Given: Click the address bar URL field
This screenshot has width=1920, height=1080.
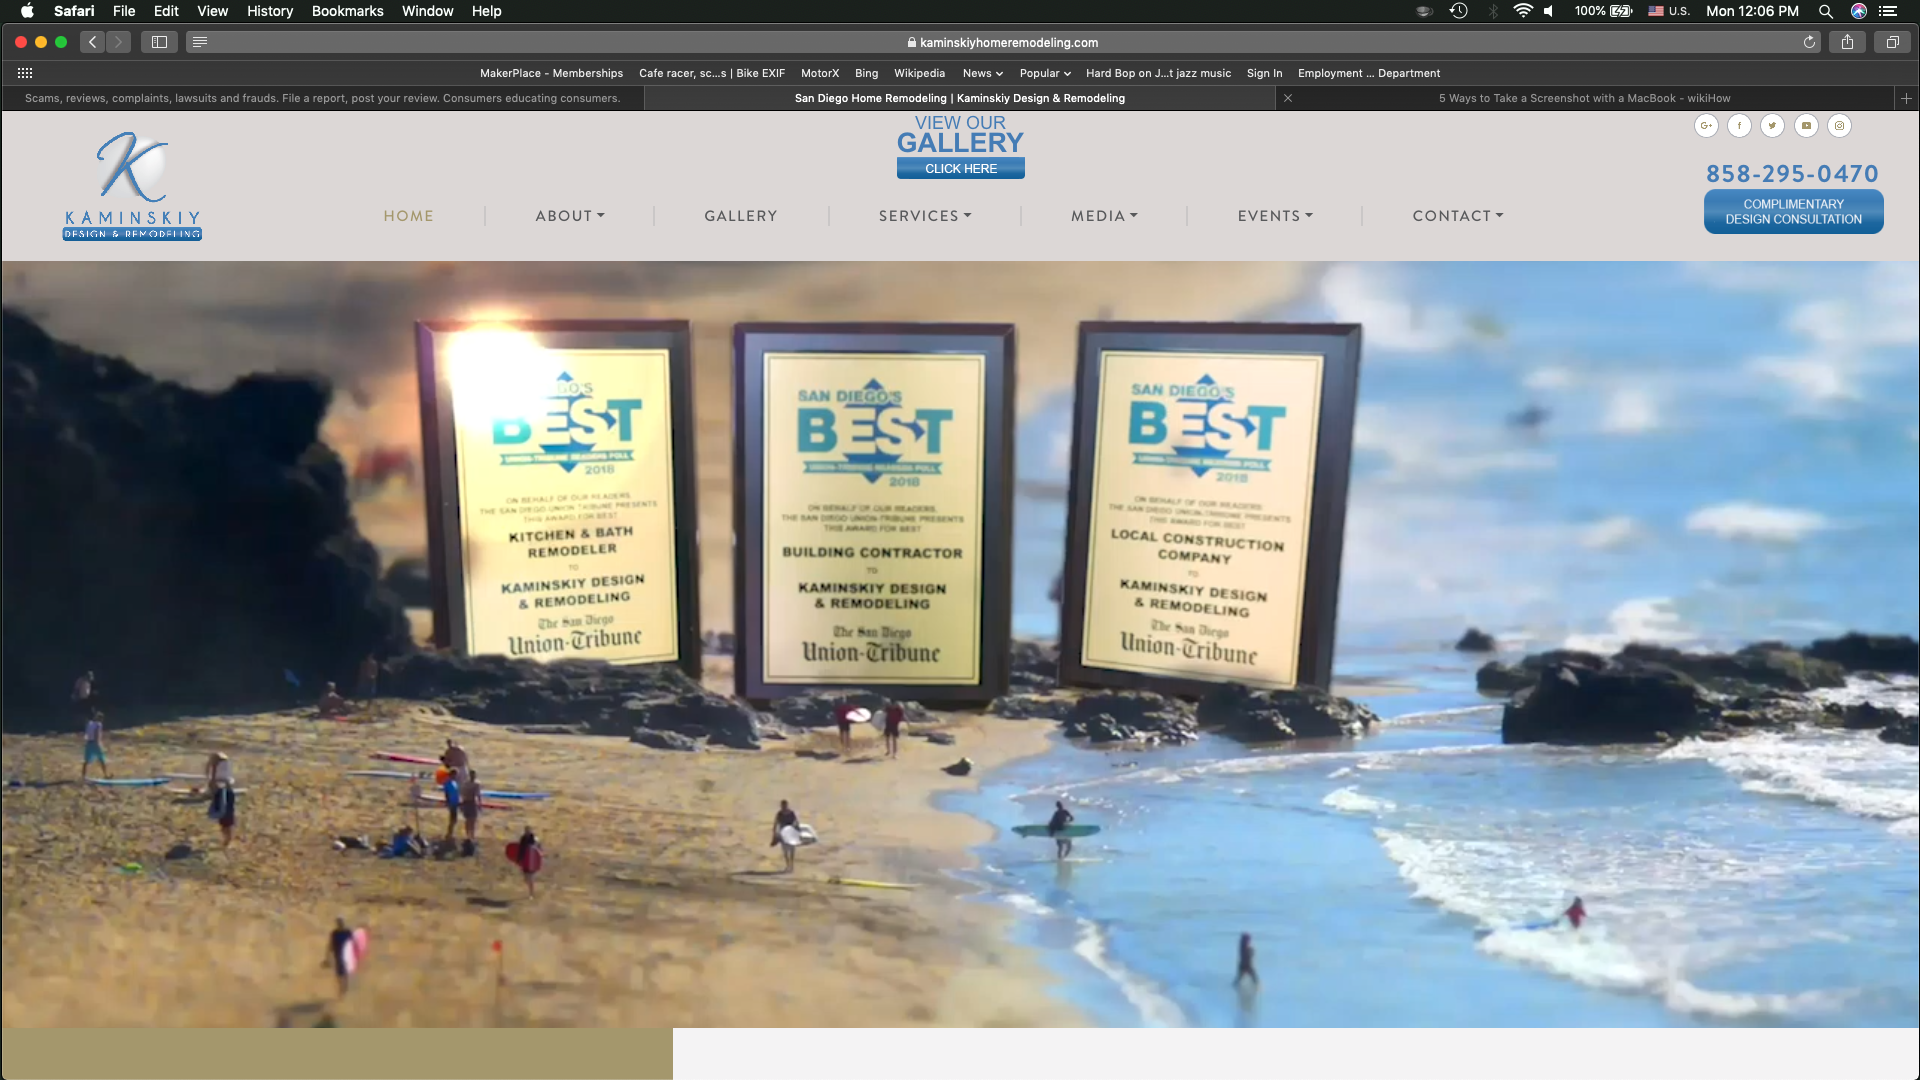Looking at the screenshot, I should click(1002, 42).
